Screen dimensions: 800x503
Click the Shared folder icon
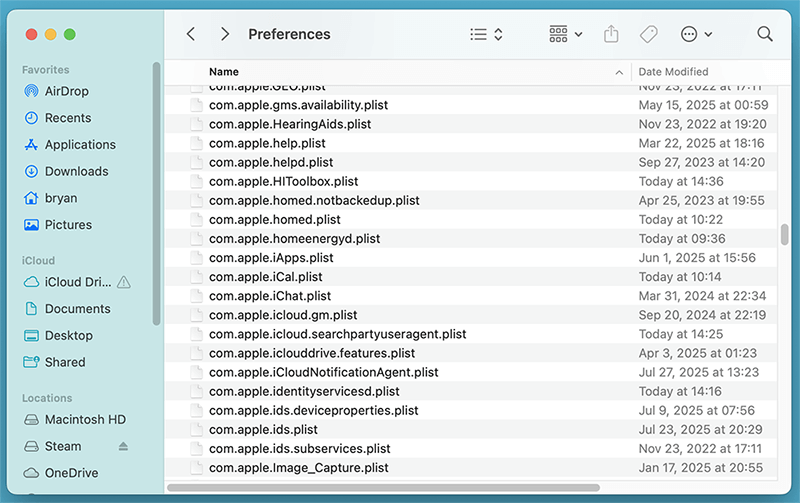[31, 362]
